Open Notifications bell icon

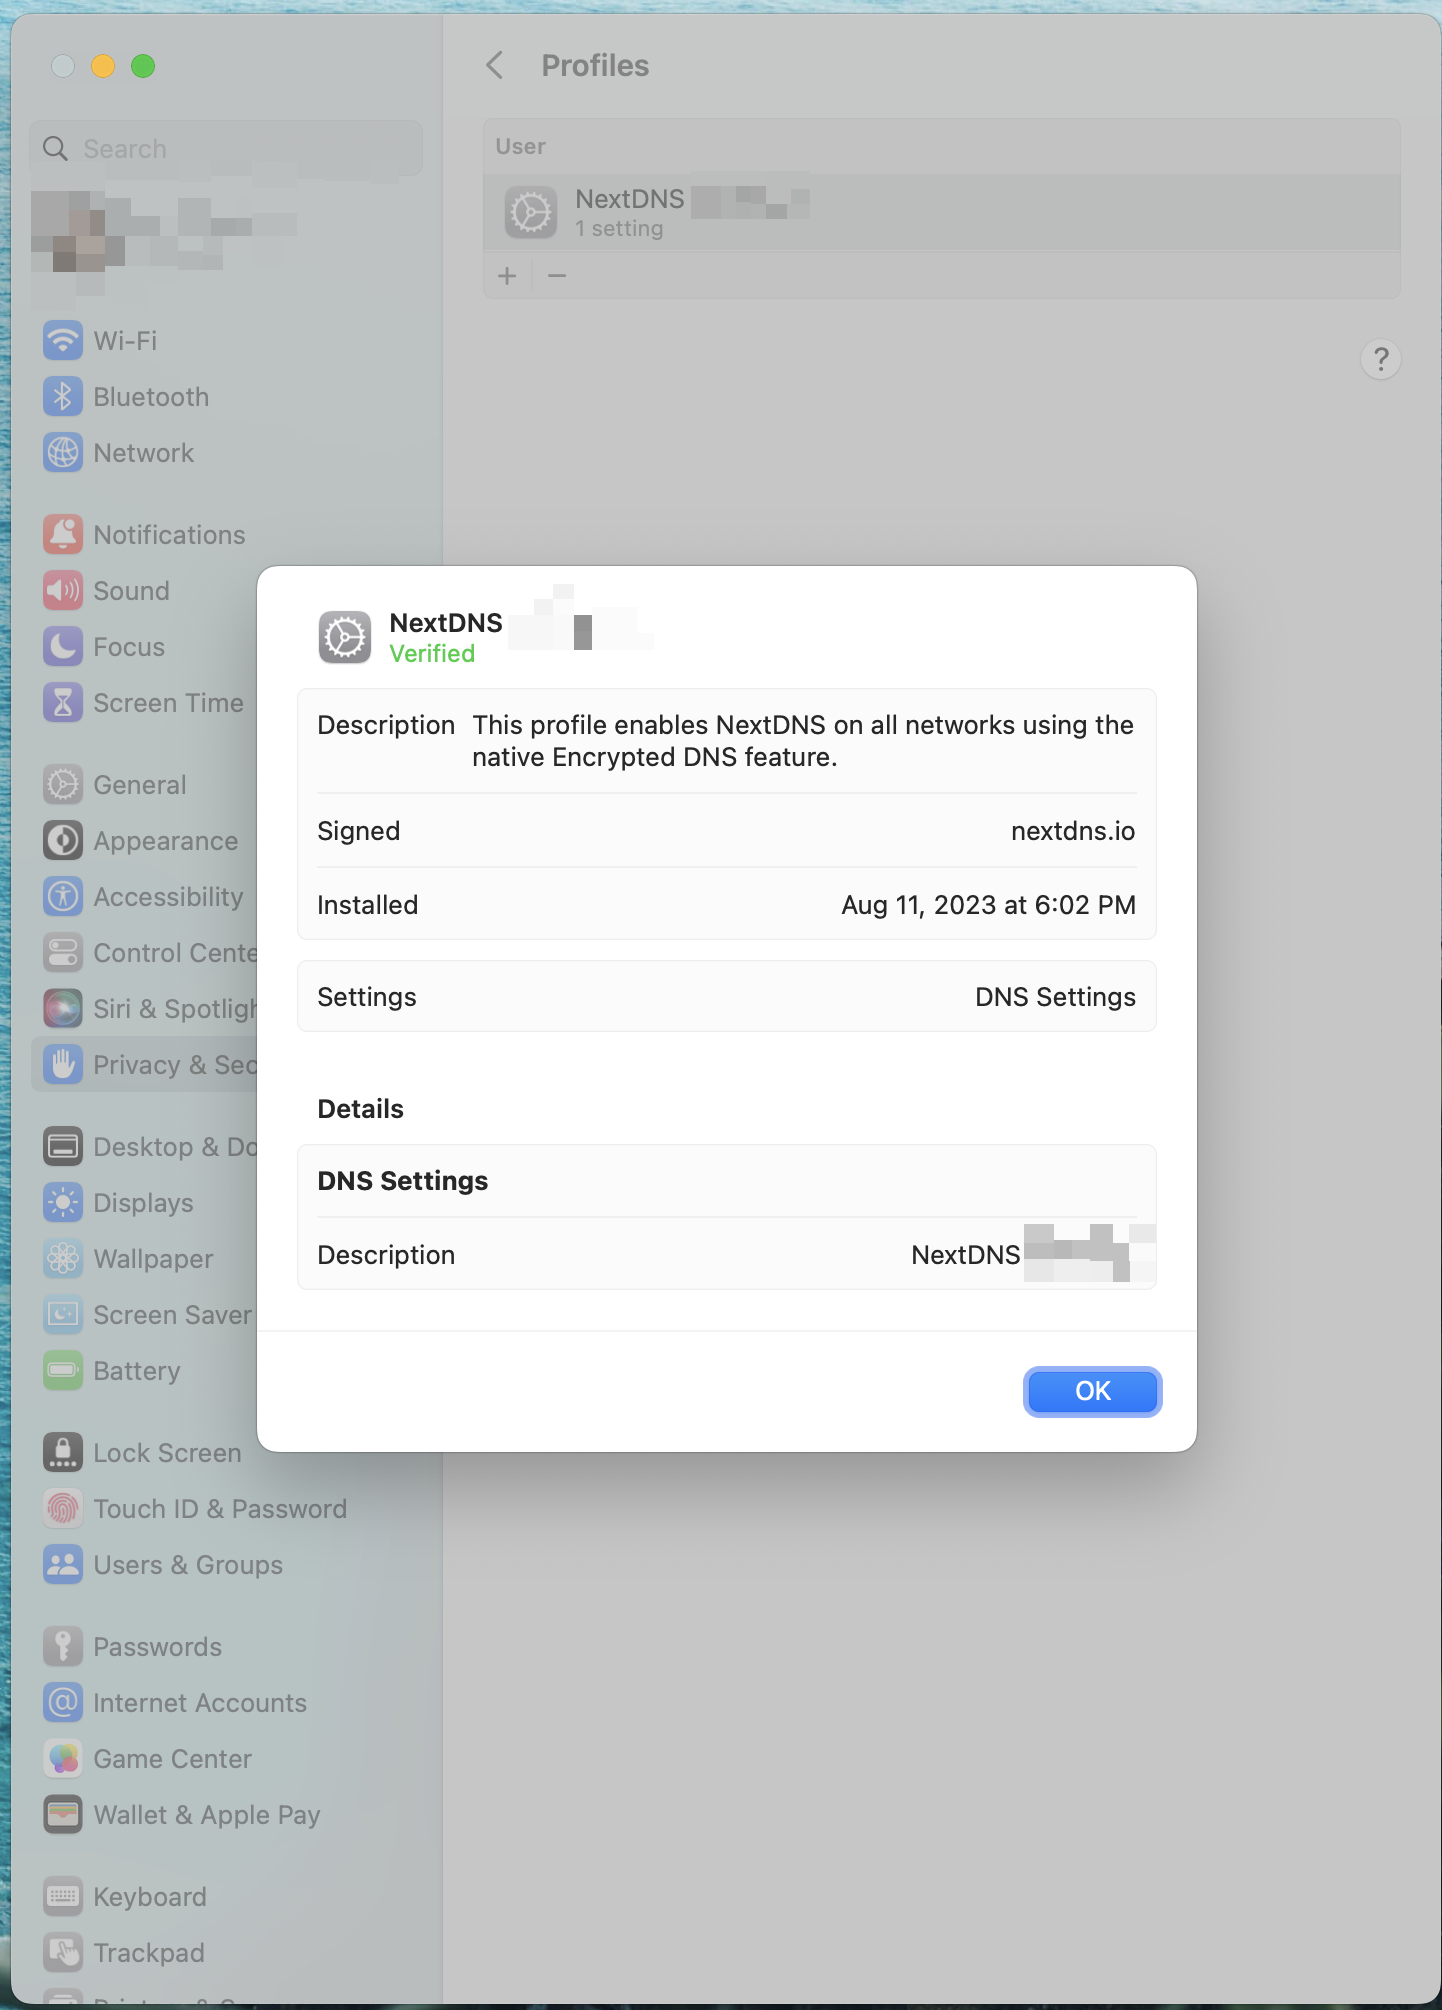pyautogui.click(x=63, y=535)
